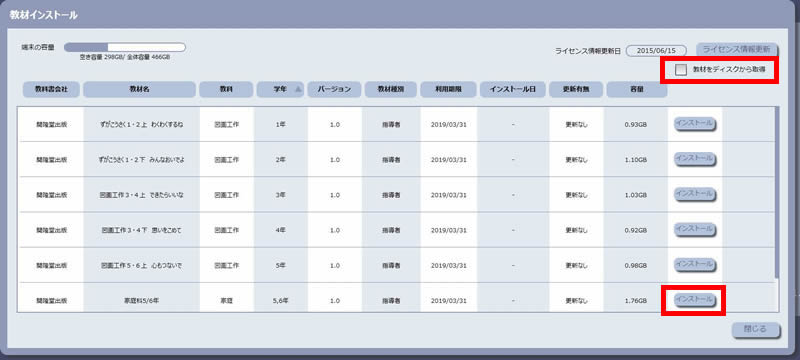The height and width of the screenshot is (360, 800).
Task: Click the 0.98GB size cell
Action: (636, 265)
